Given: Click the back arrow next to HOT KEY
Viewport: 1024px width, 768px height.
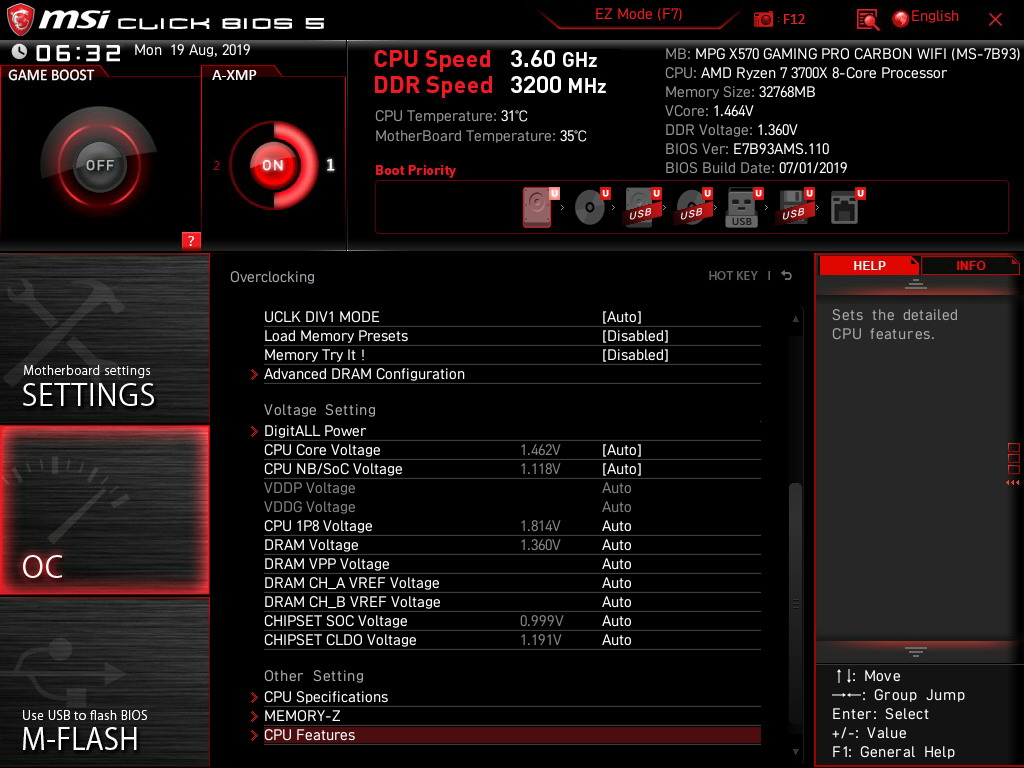Looking at the screenshot, I should (787, 276).
